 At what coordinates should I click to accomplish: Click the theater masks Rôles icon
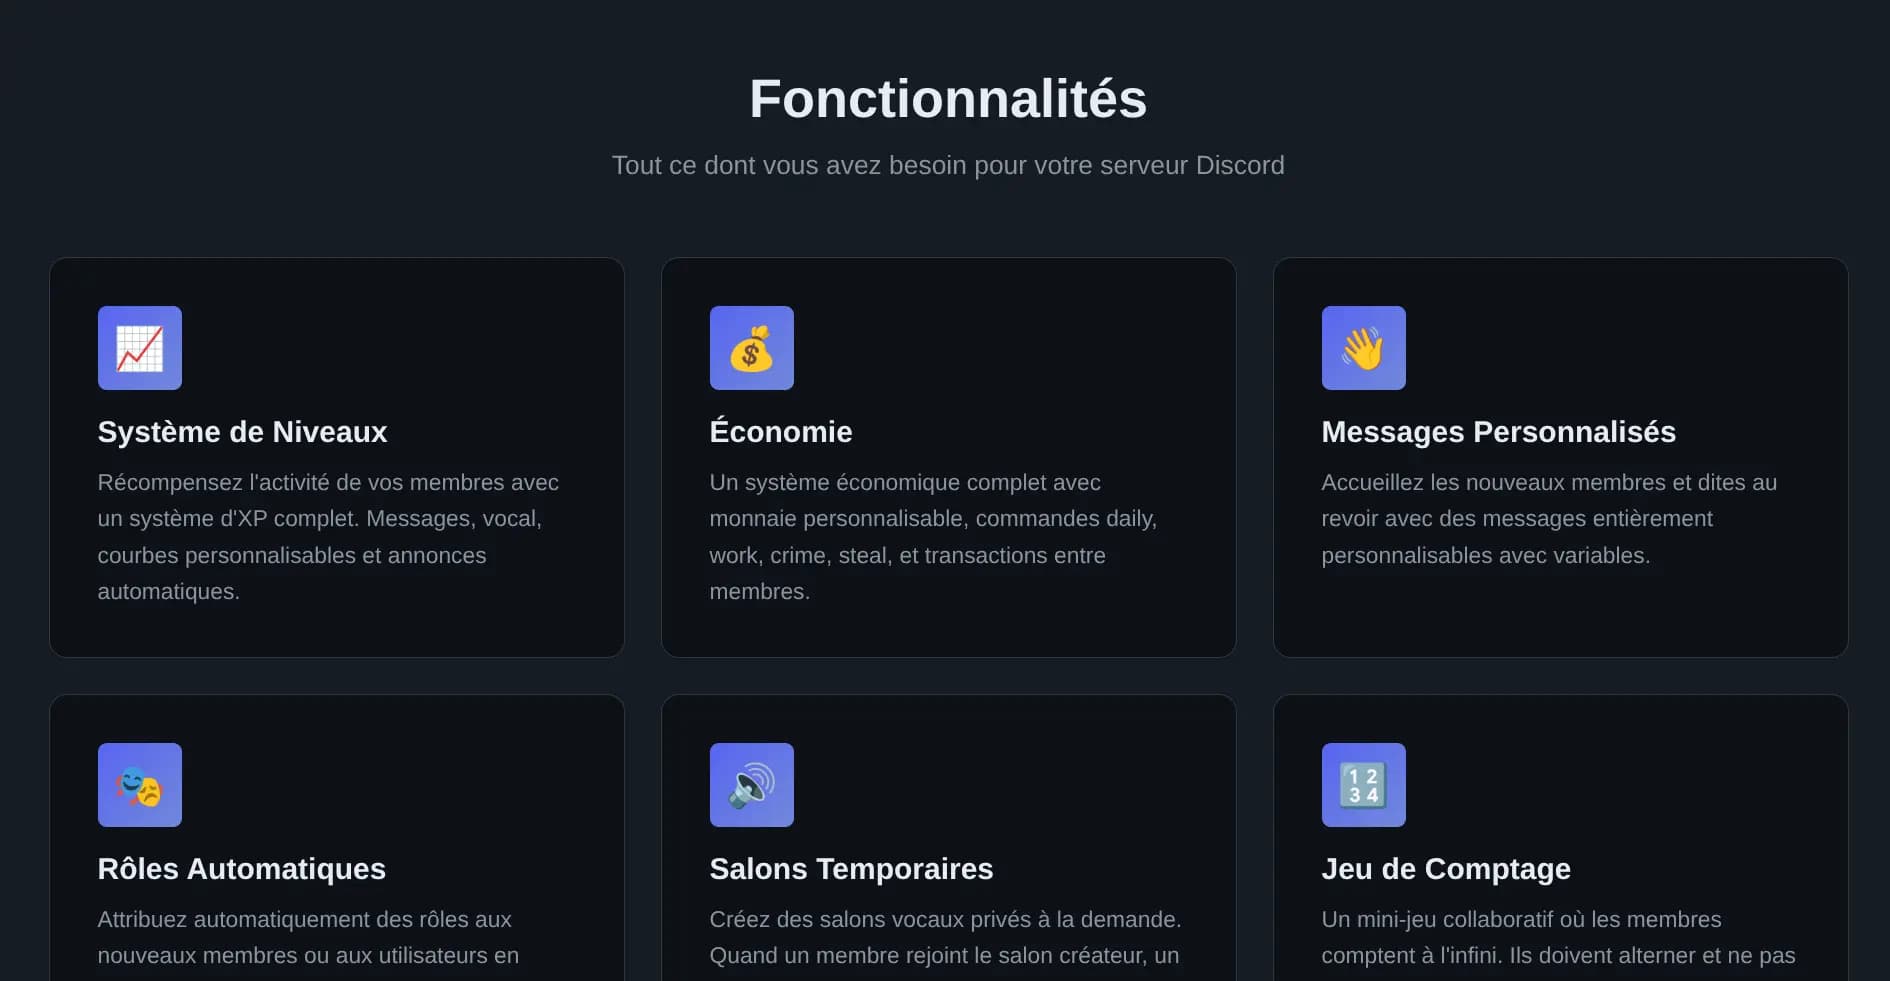pos(140,785)
